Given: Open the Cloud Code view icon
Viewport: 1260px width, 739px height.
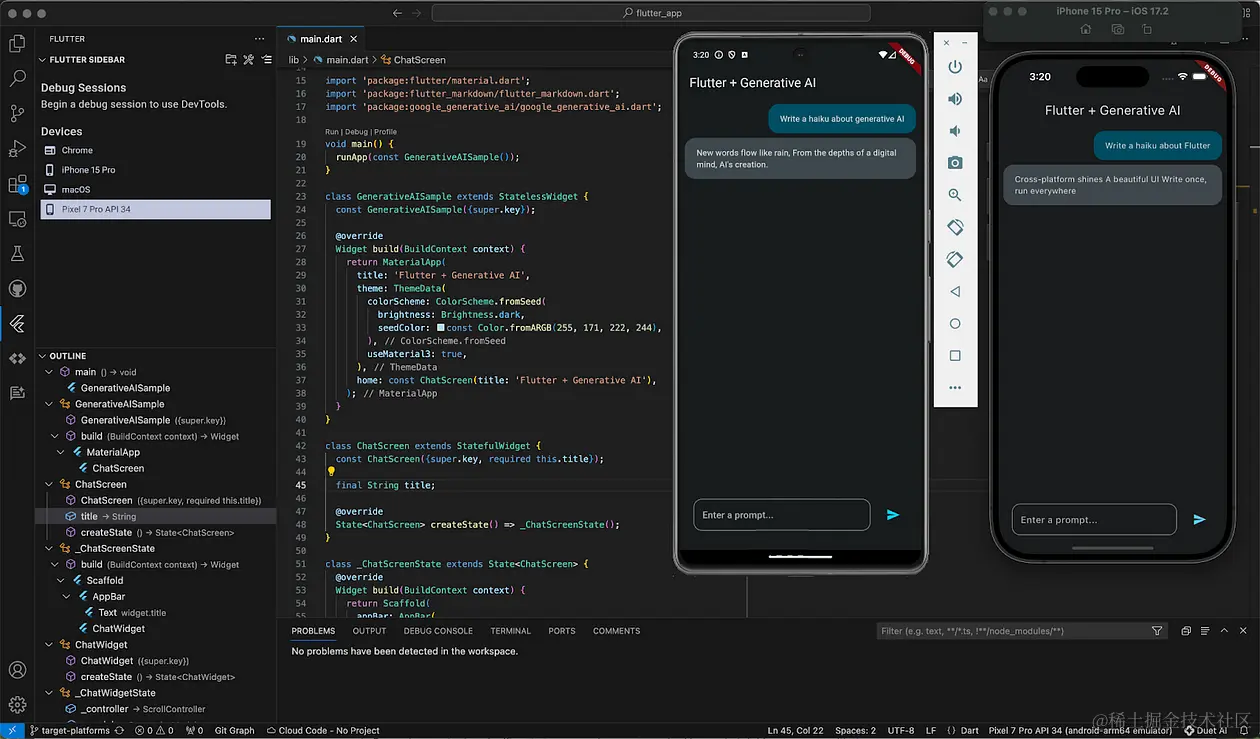Looking at the screenshot, I should coord(17,358).
